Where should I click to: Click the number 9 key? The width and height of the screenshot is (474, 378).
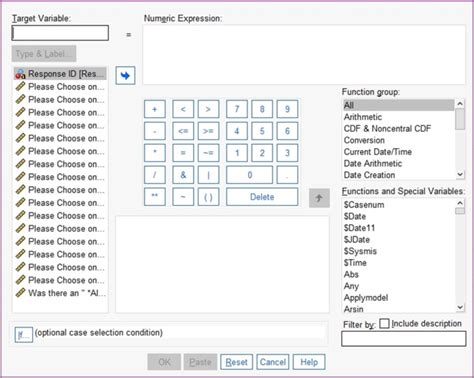[287, 109]
